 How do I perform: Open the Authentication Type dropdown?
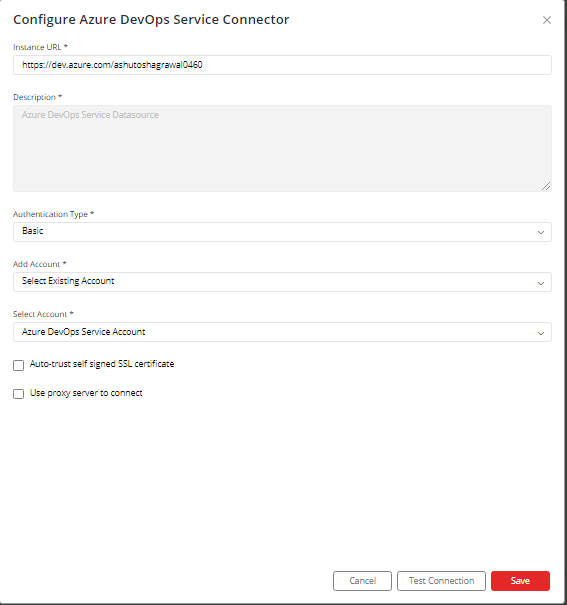tap(282, 232)
